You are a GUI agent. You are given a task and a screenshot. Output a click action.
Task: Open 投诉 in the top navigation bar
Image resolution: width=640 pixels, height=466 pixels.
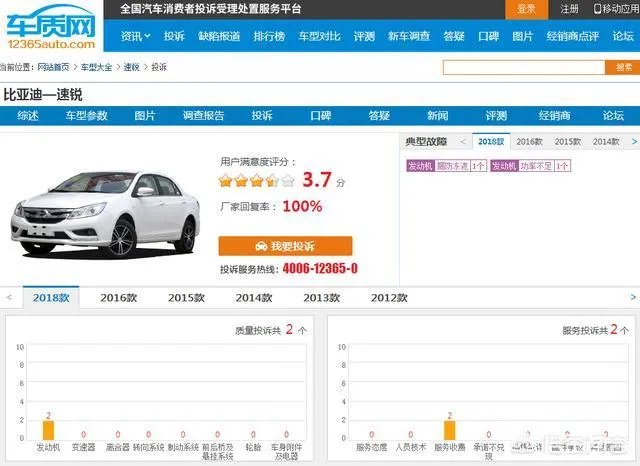coord(174,36)
